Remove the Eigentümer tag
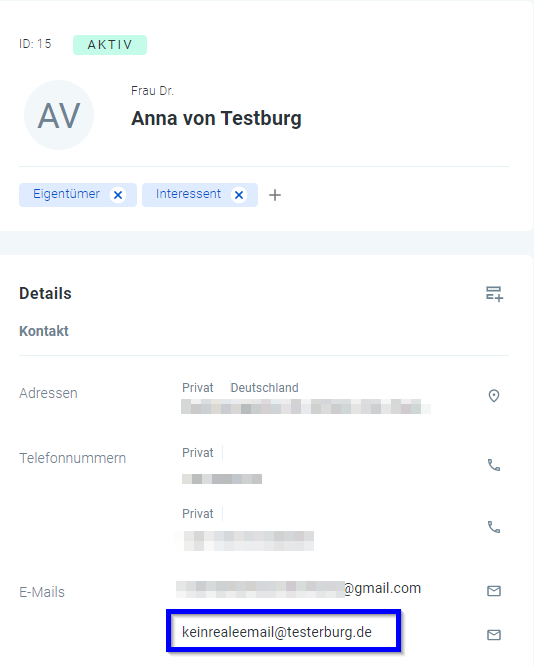534x666 pixels. click(x=118, y=195)
